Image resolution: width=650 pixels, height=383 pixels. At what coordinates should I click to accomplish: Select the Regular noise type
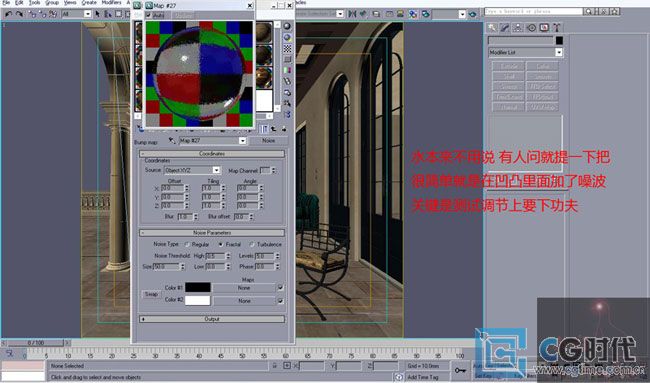(187, 245)
